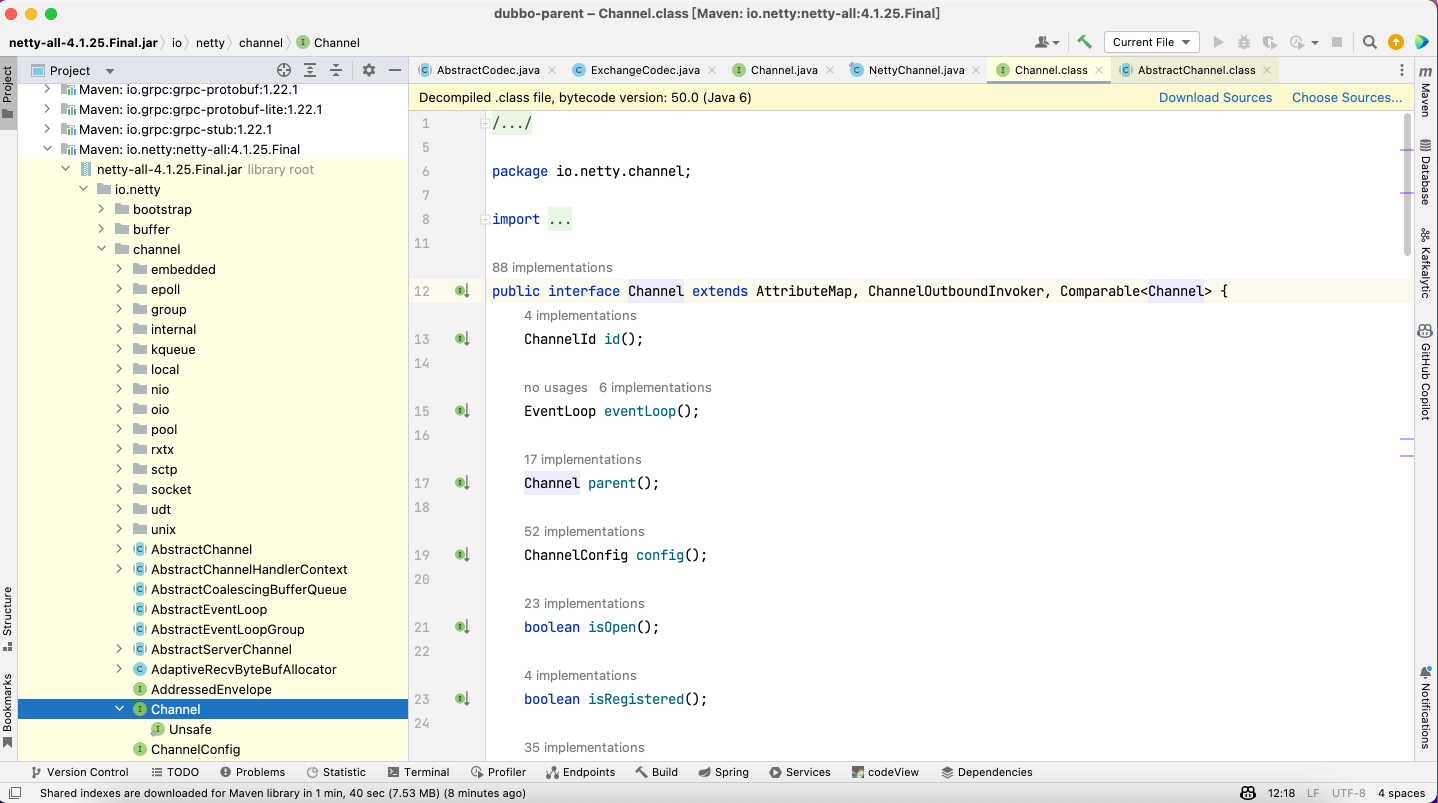The height and width of the screenshot is (803, 1438).
Task: Open the Kafkalytic tool window
Action: (1426, 264)
